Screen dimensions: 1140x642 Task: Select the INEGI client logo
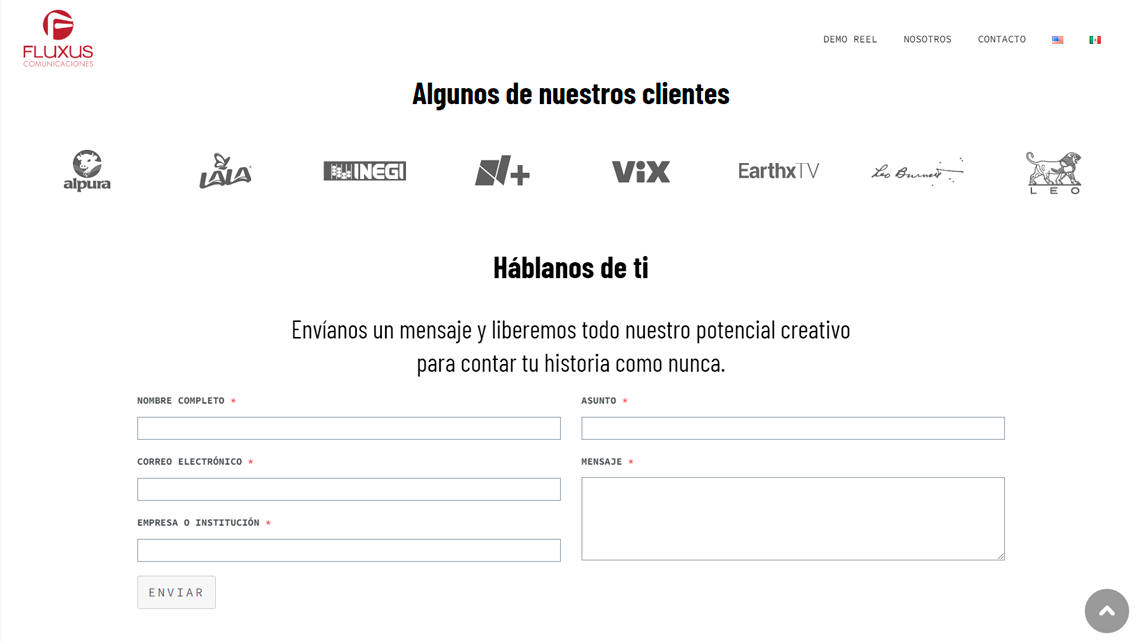point(364,171)
